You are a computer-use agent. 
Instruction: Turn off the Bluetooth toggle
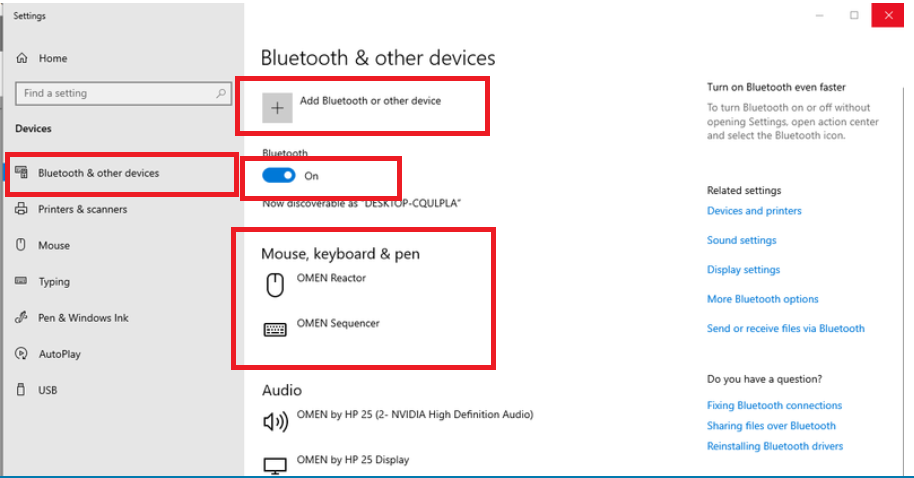(279, 176)
